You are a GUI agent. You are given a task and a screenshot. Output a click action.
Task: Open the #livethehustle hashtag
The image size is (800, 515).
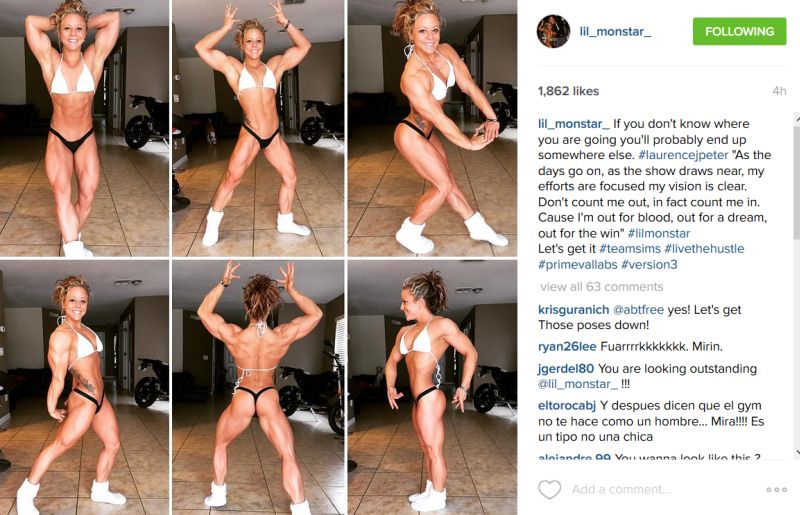[x=704, y=249]
